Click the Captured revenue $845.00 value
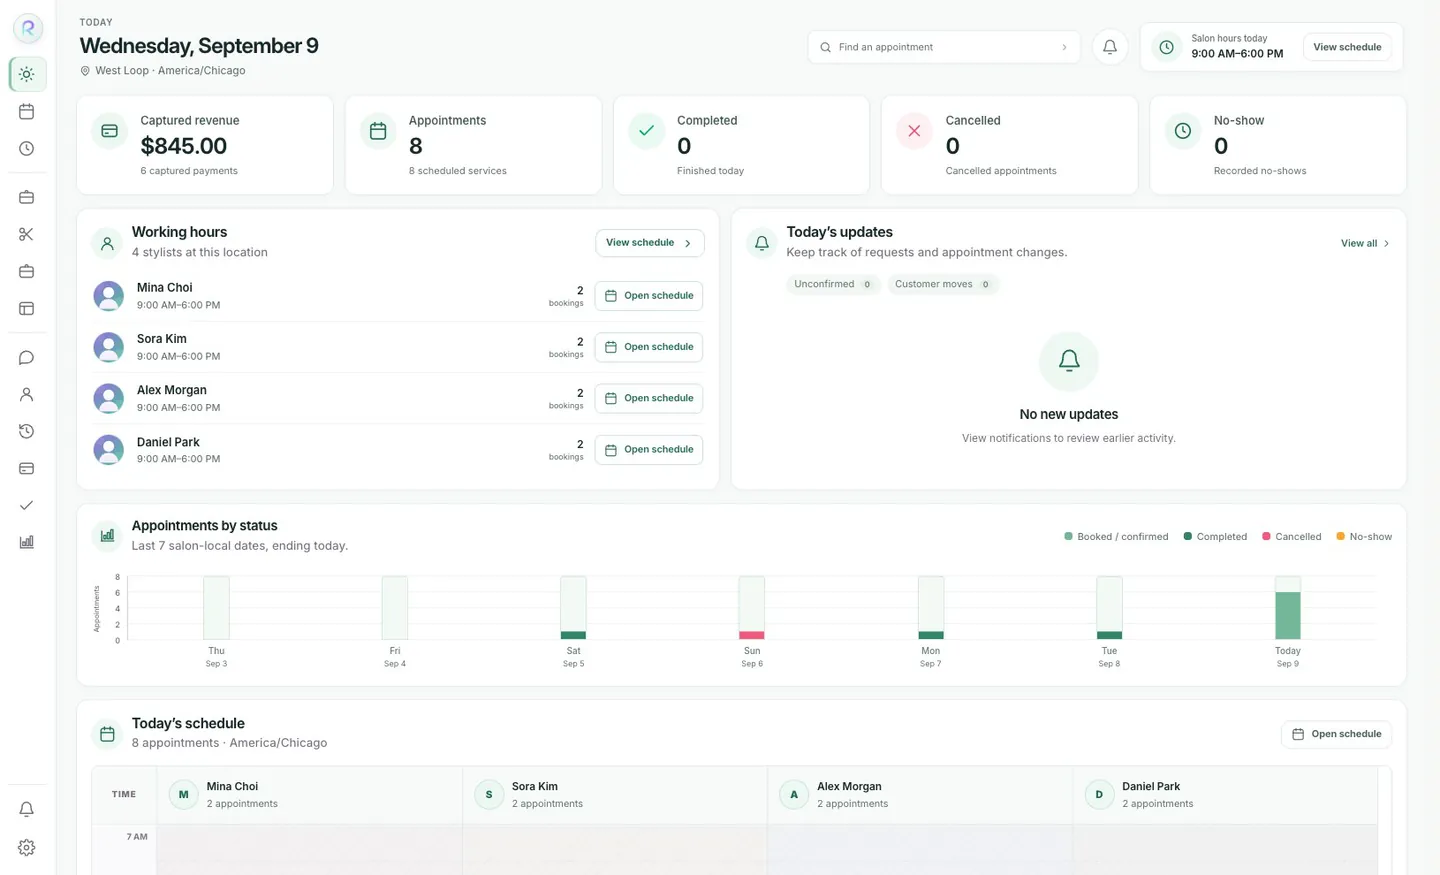 (184, 146)
